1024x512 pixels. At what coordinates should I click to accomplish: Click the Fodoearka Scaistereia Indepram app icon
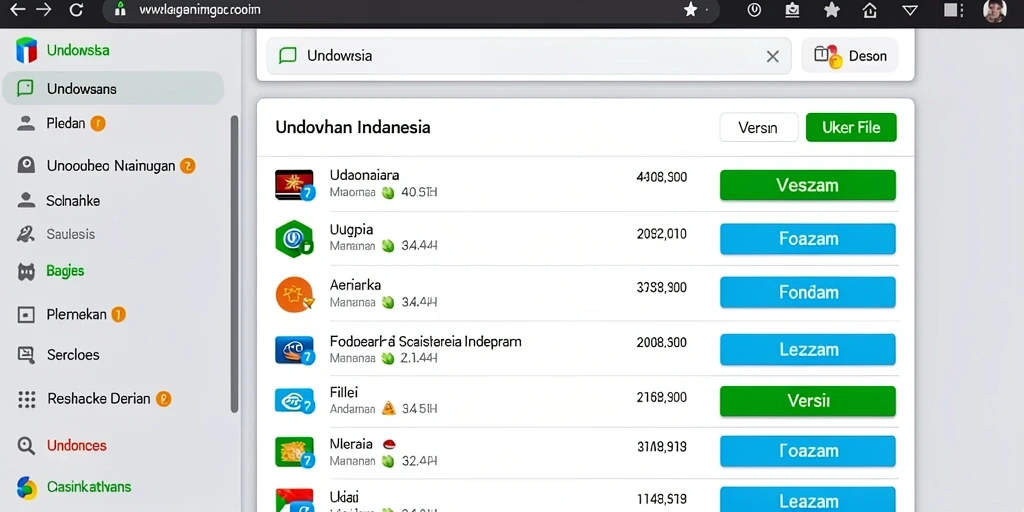[295, 350]
